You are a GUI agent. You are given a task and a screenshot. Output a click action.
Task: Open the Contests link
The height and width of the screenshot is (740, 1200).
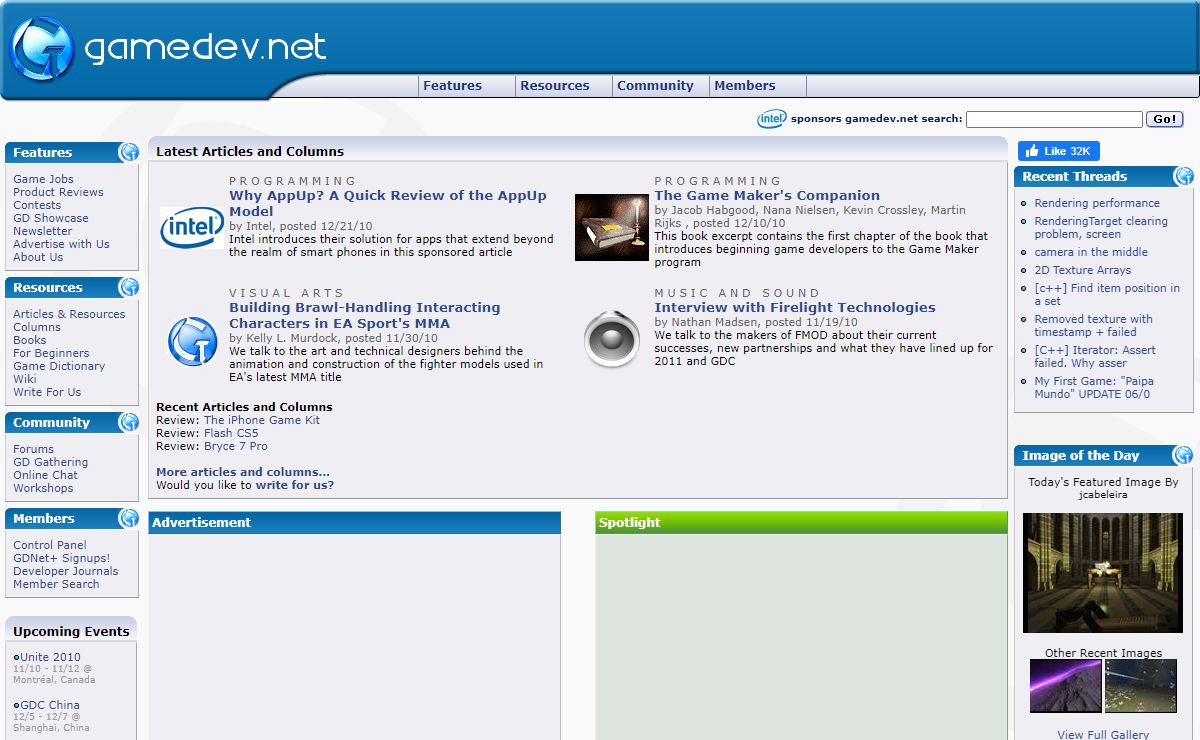pyautogui.click(x=37, y=205)
